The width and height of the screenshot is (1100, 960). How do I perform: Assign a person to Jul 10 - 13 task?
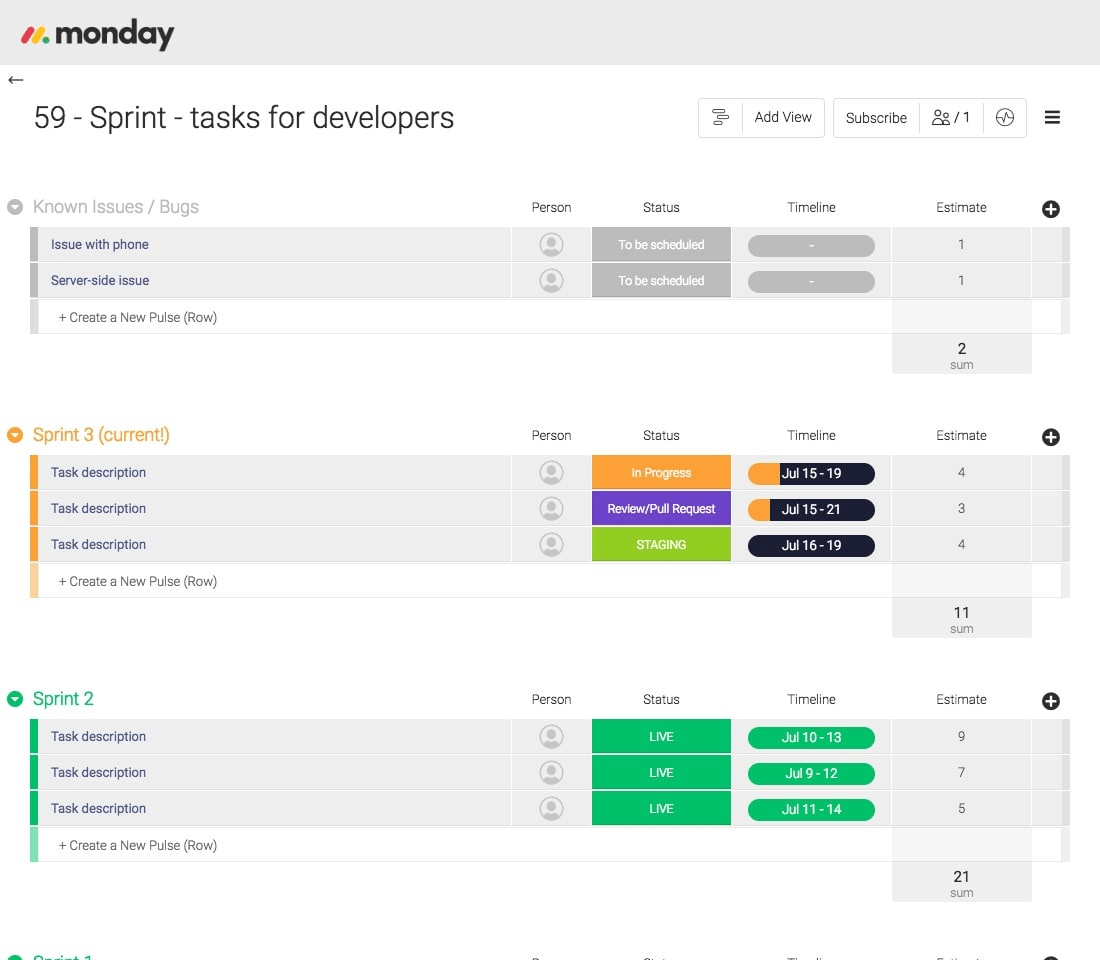click(551, 737)
